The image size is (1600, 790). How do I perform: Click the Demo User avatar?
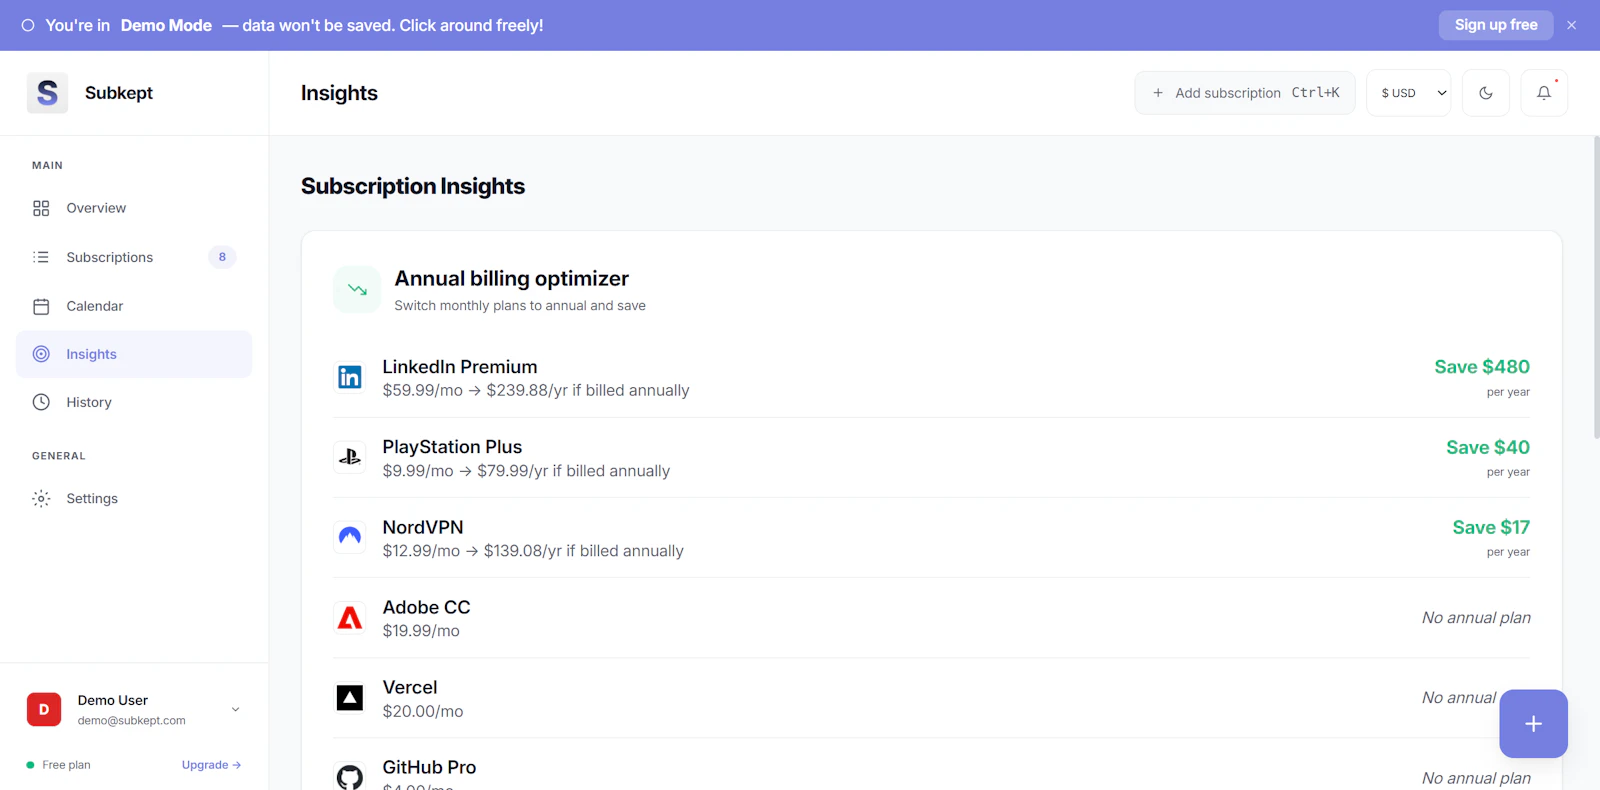tap(44, 709)
